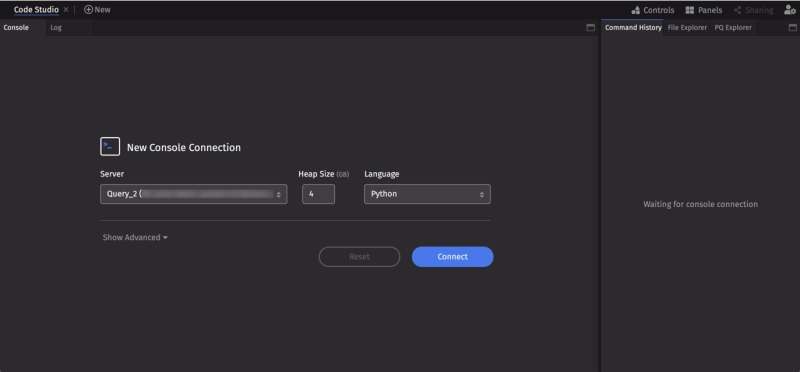
Task: Click the Reset button
Action: pyautogui.click(x=360, y=257)
